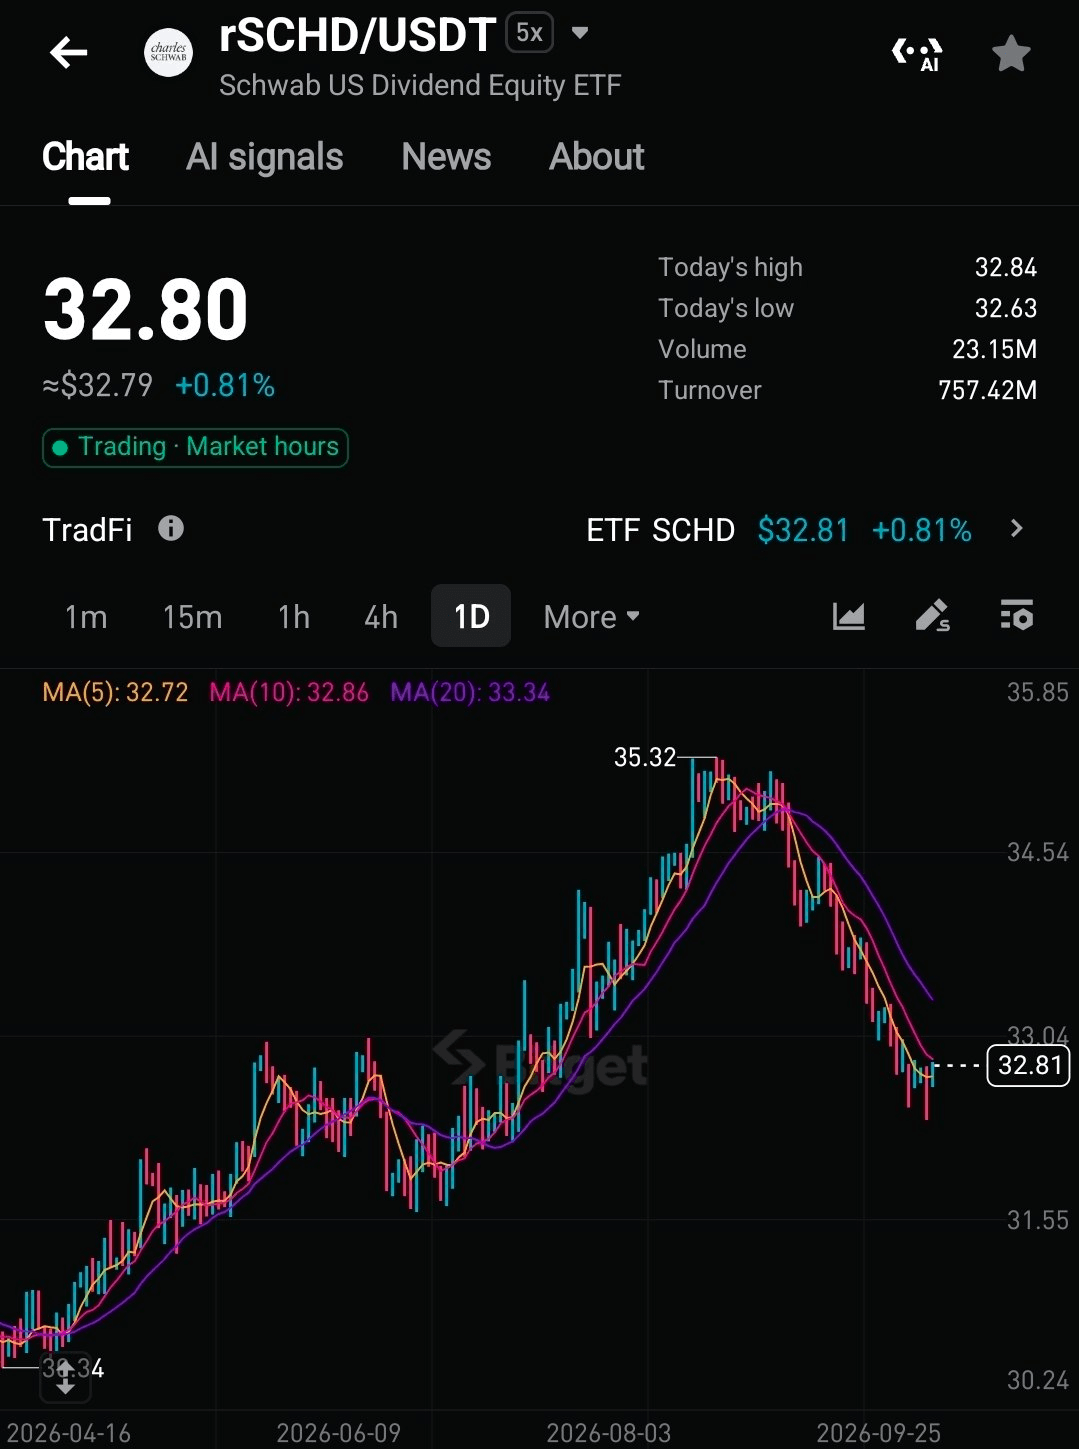Tap the 5x leverage badge
Image resolution: width=1079 pixels, height=1449 pixels.
click(x=530, y=33)
